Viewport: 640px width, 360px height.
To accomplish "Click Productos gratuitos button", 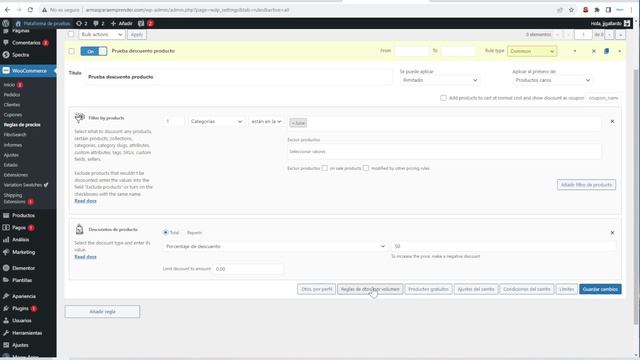I will tap(428, 289).
